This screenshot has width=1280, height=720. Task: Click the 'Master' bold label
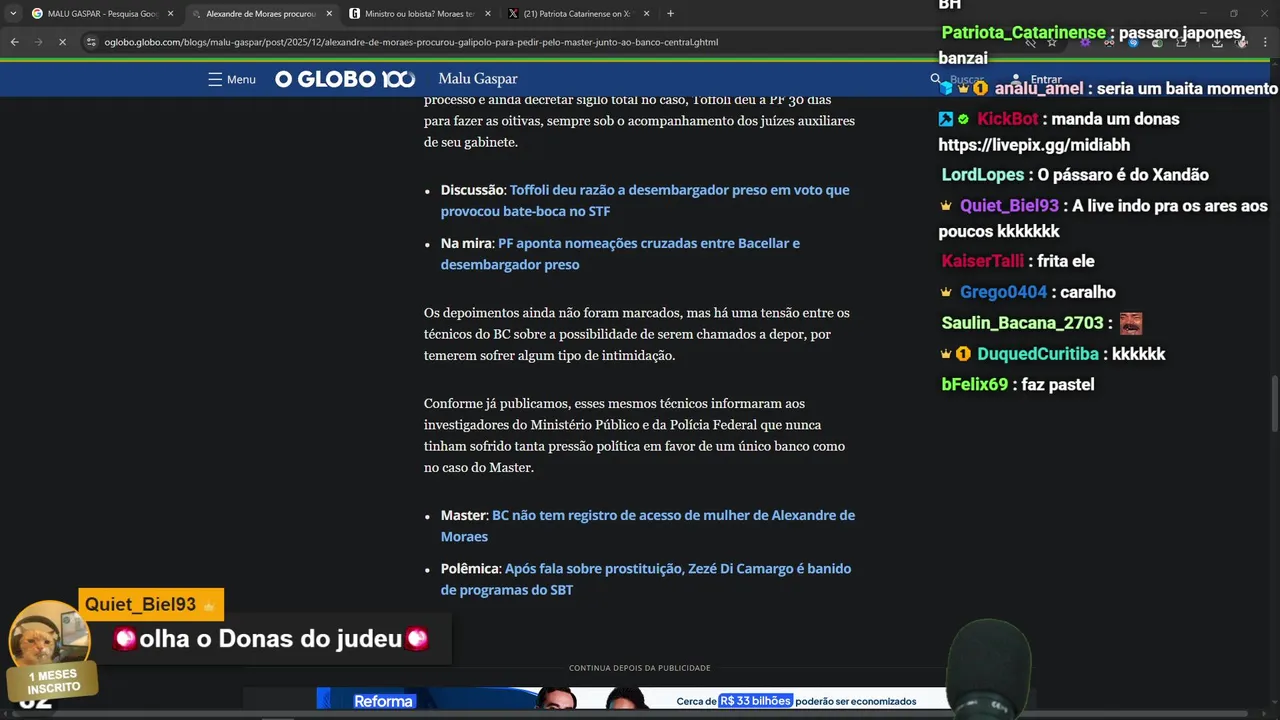click(x=463, y=515)
